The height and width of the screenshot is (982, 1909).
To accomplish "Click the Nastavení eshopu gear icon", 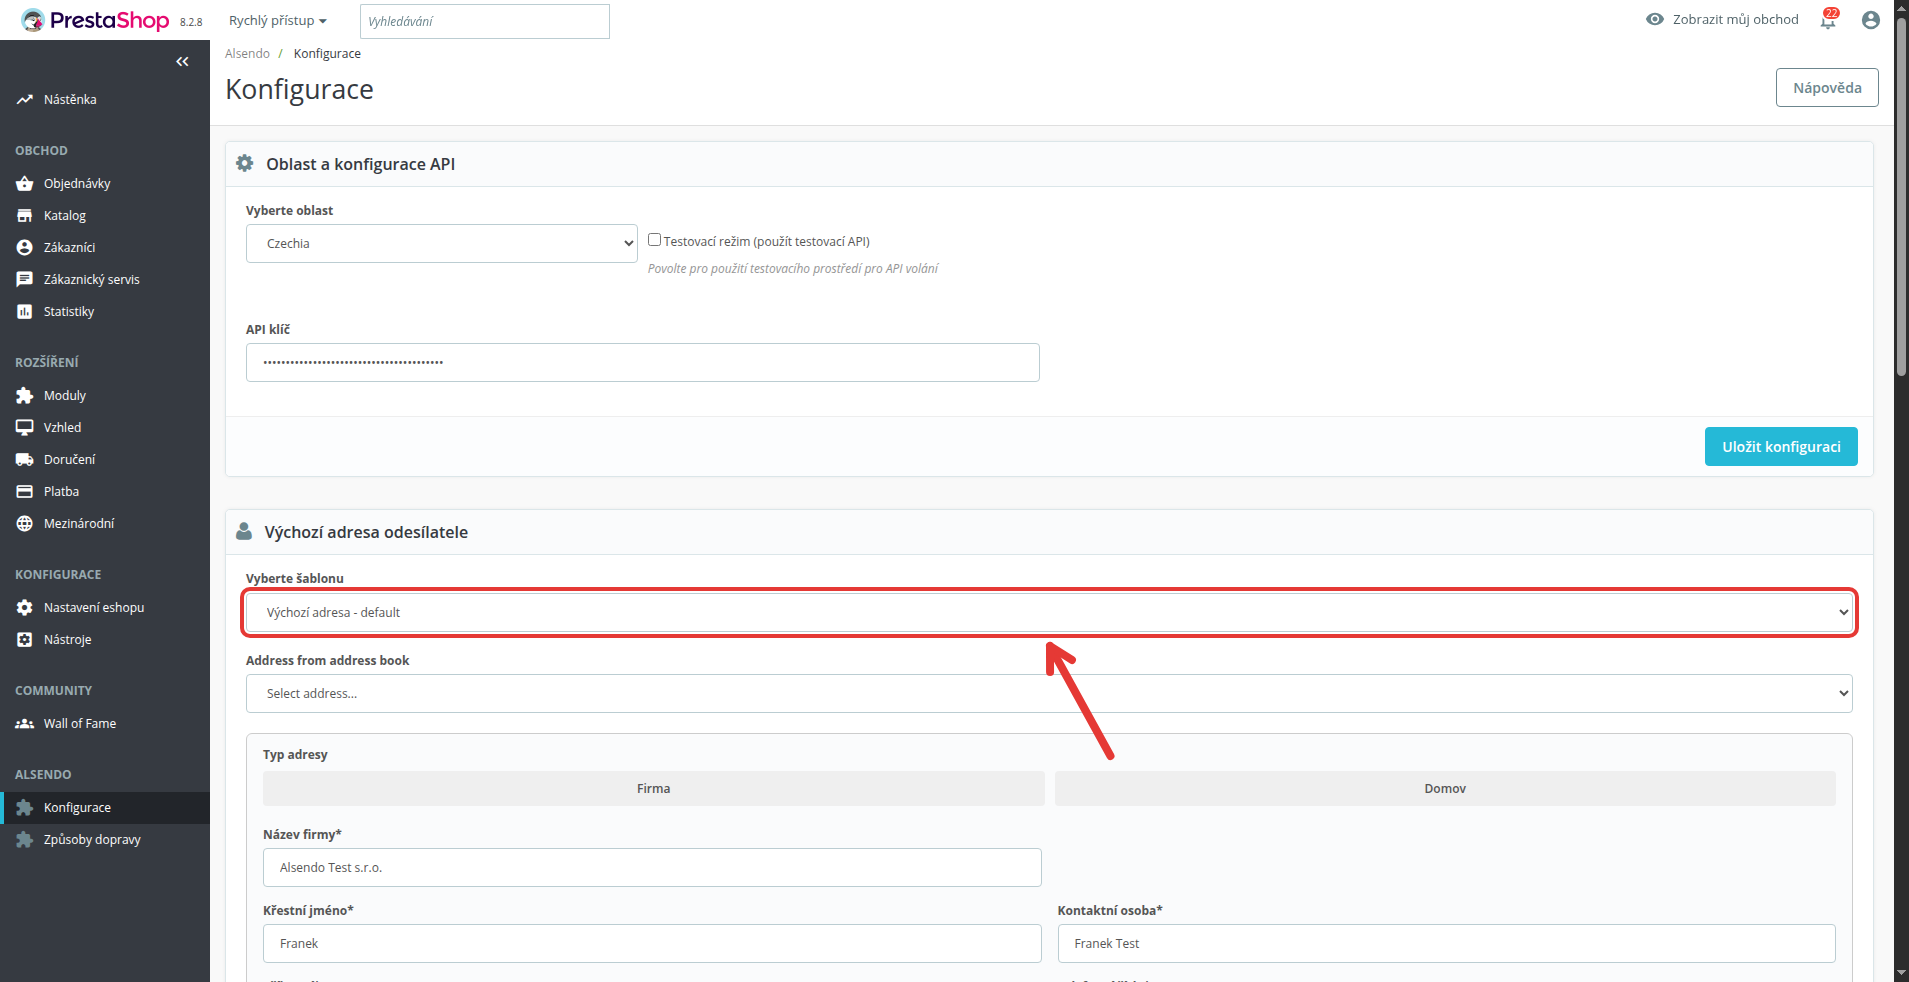I will (x=25, y=608).
